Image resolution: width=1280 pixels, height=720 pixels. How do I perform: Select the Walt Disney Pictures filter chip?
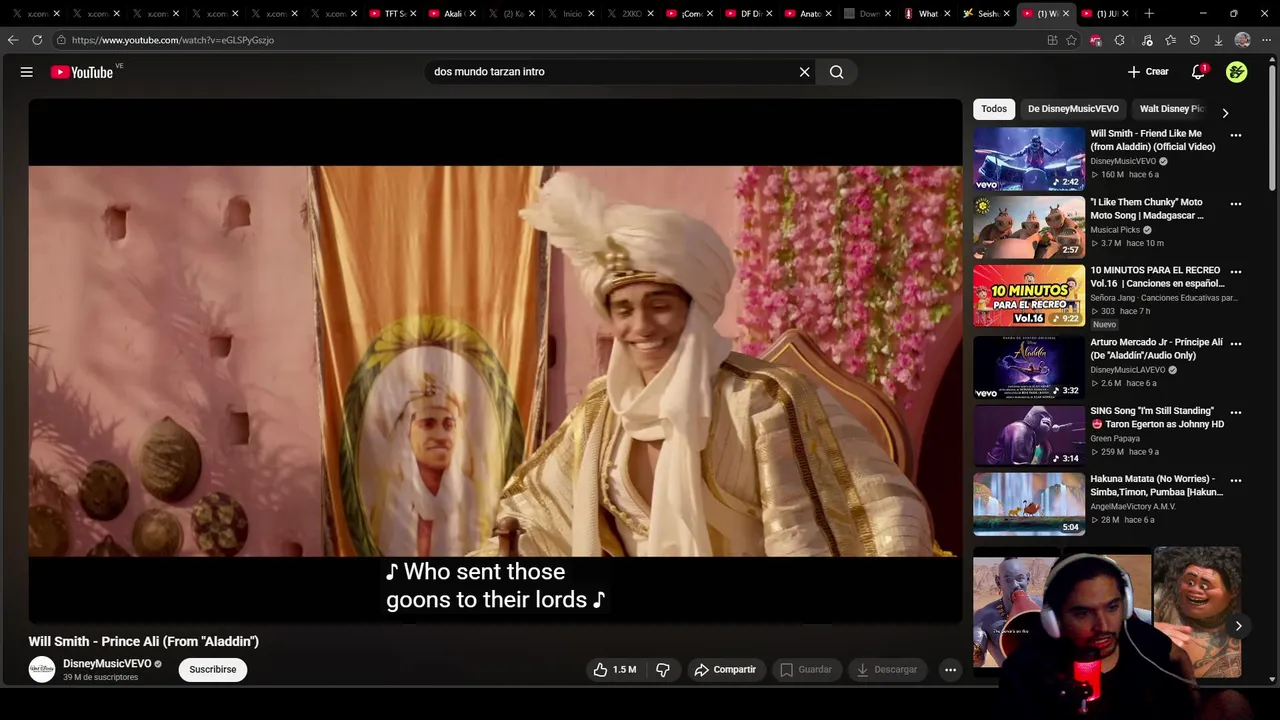(1172, 109)
